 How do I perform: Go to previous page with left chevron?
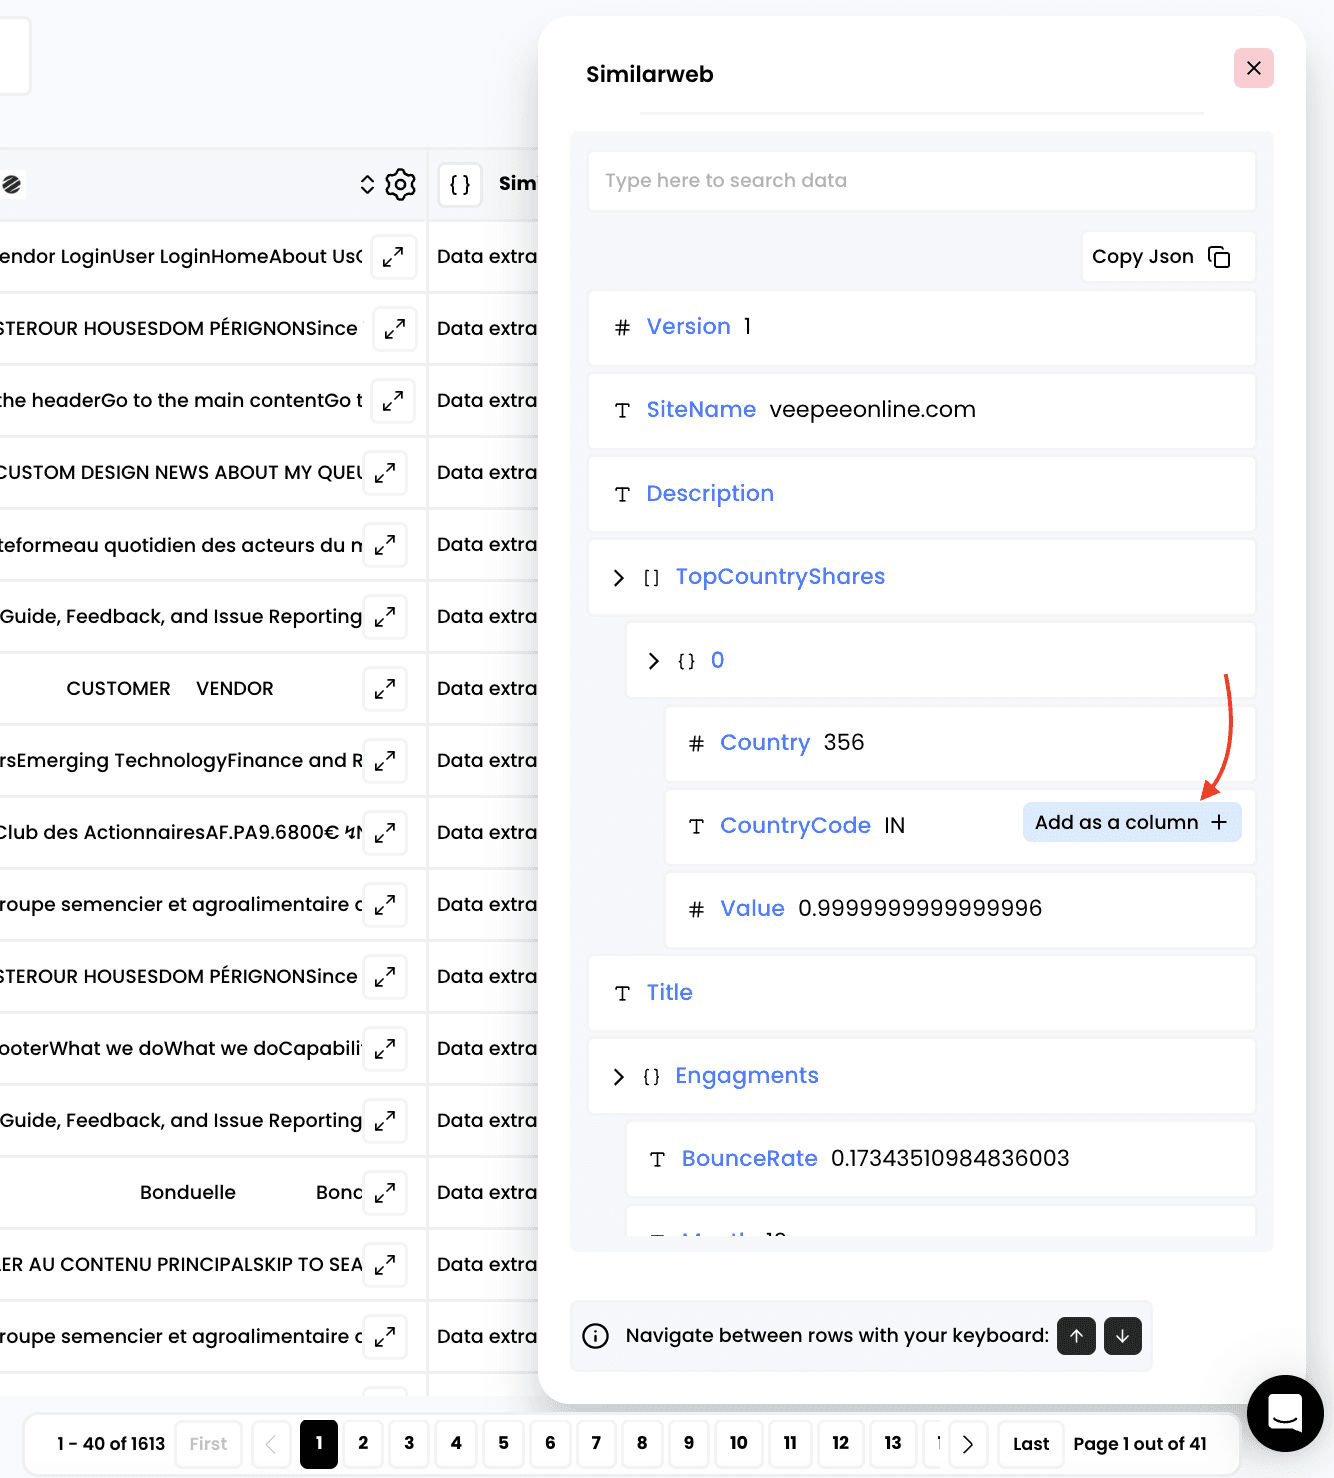(270, 1444)
